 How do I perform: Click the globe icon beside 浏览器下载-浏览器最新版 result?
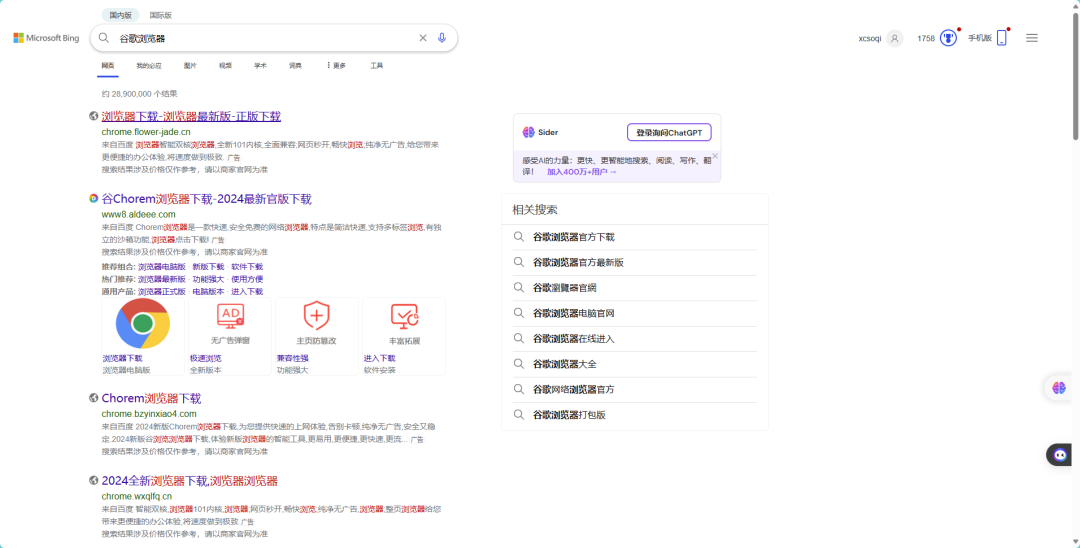click(x=94, y=116)
